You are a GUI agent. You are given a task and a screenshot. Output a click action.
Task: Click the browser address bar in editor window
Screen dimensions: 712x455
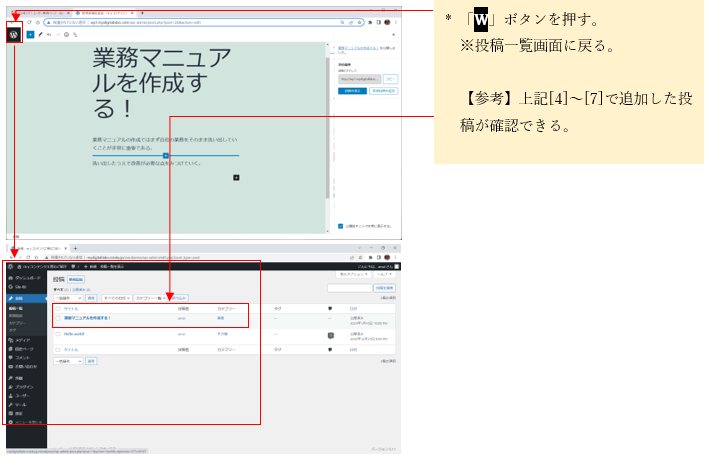point(200,21)
